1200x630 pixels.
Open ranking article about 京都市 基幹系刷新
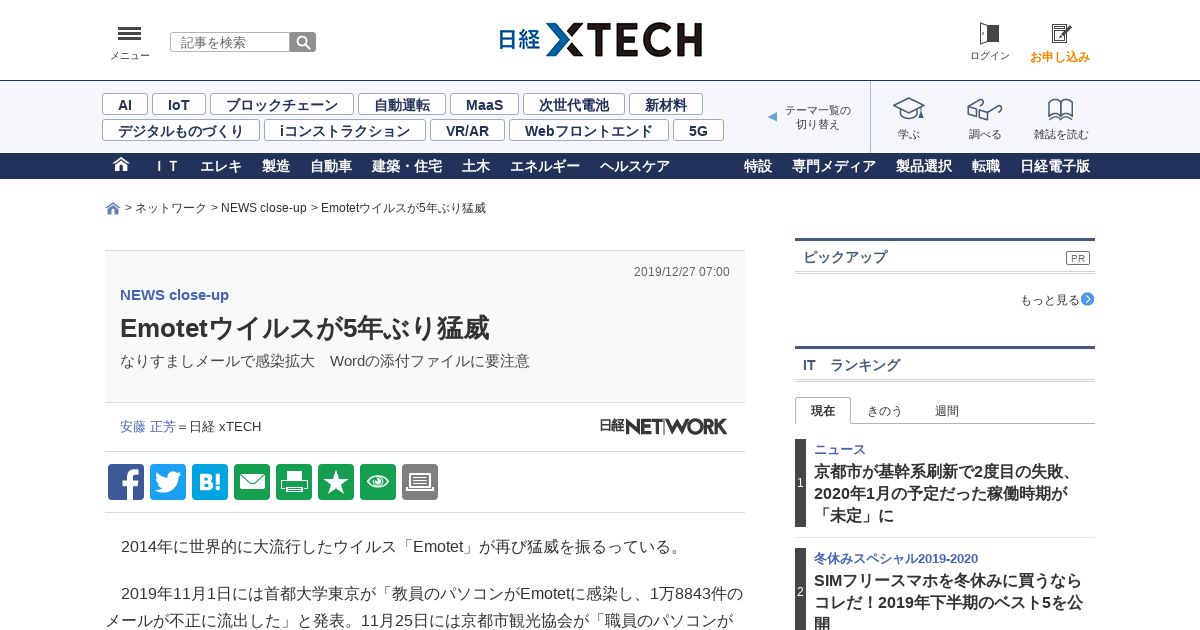(944, 494)
